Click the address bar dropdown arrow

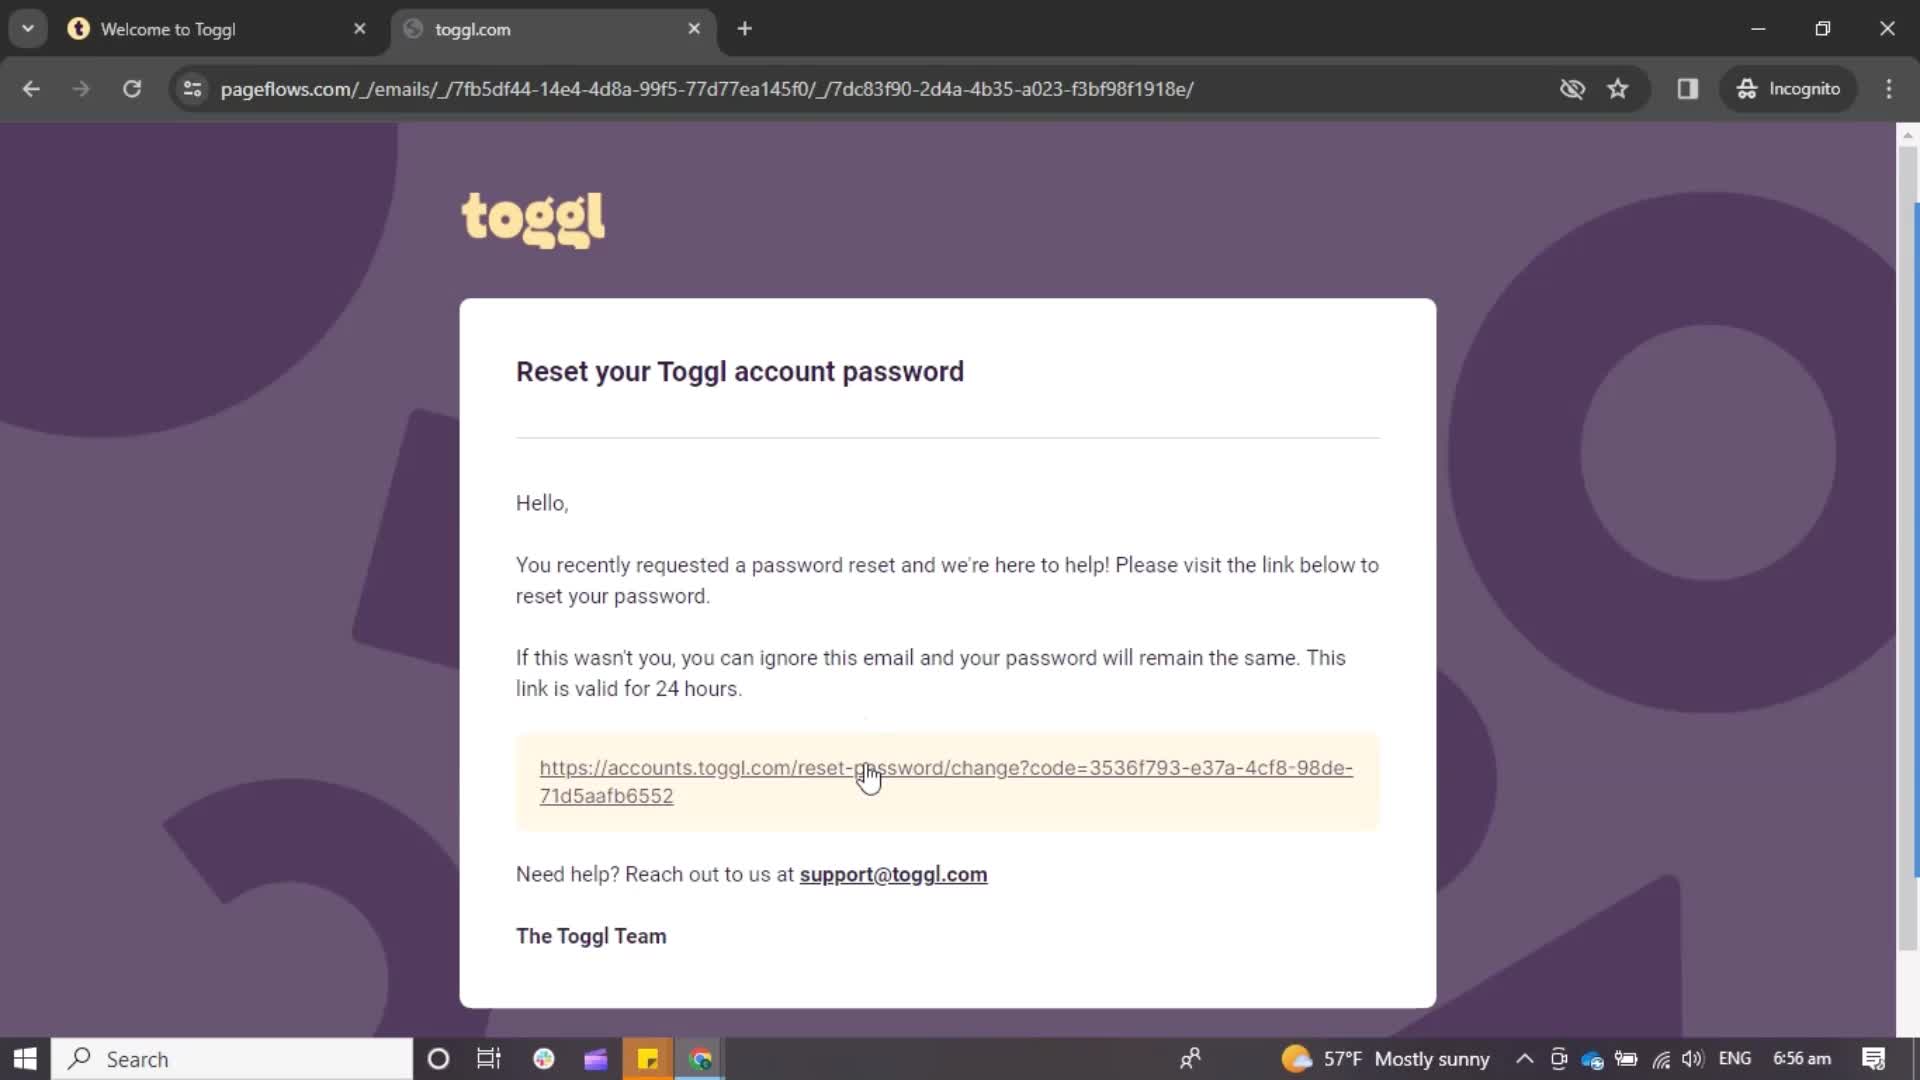26,29
